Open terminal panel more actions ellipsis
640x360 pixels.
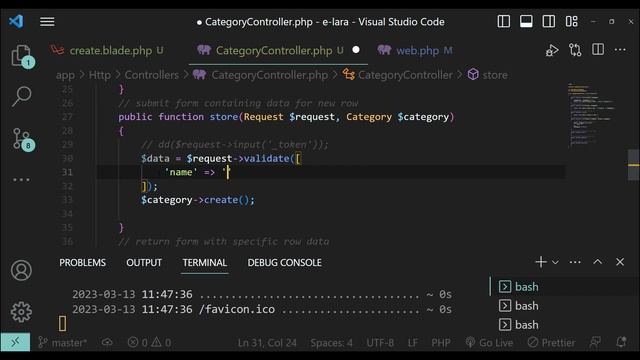click(x=575, y=262)
